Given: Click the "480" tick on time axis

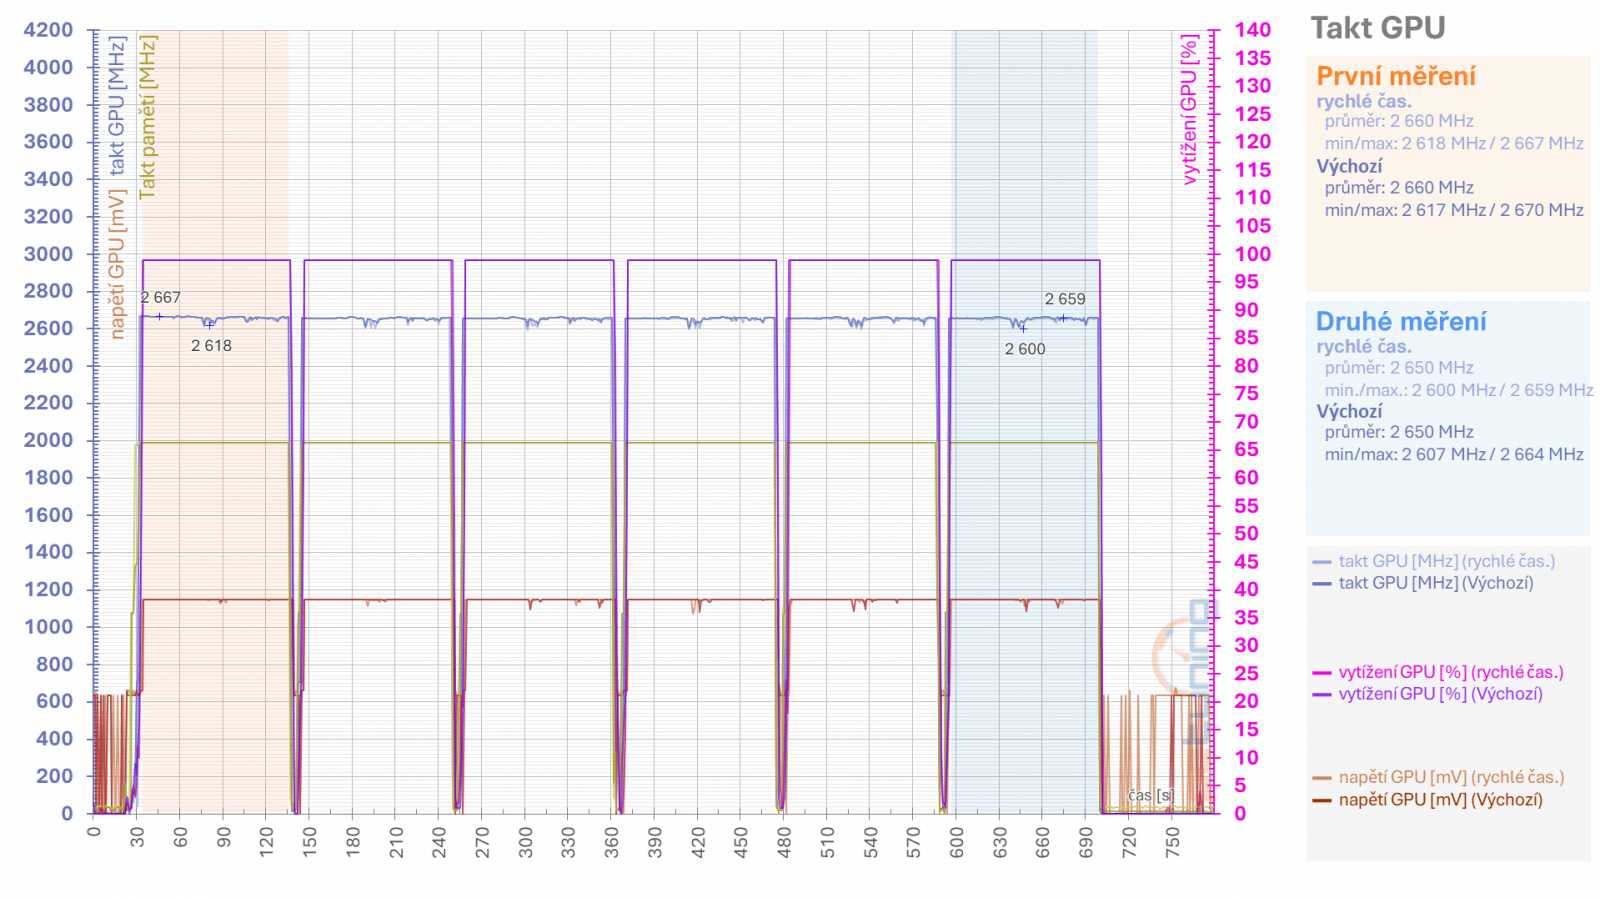Looking at the screenshot, I should coord(784,842).
